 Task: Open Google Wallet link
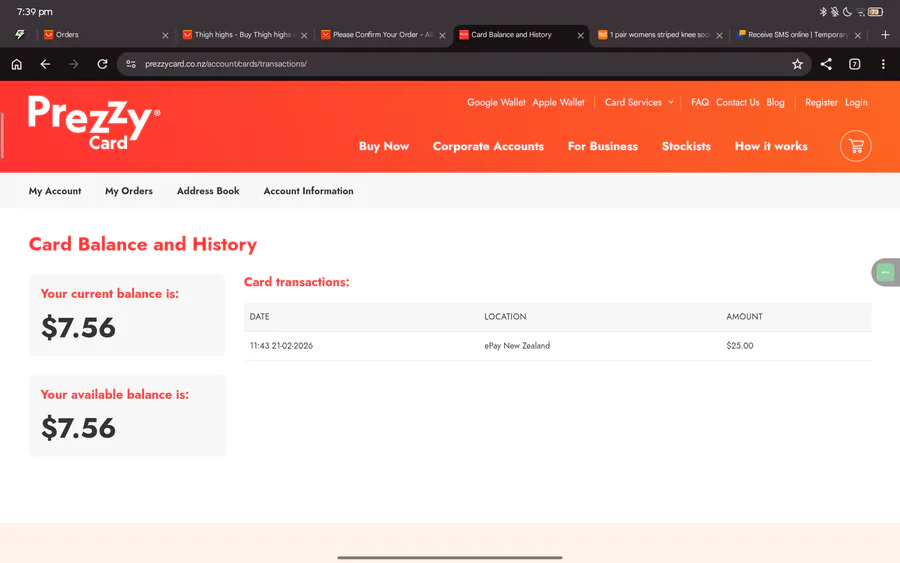[x=496, y=102]
